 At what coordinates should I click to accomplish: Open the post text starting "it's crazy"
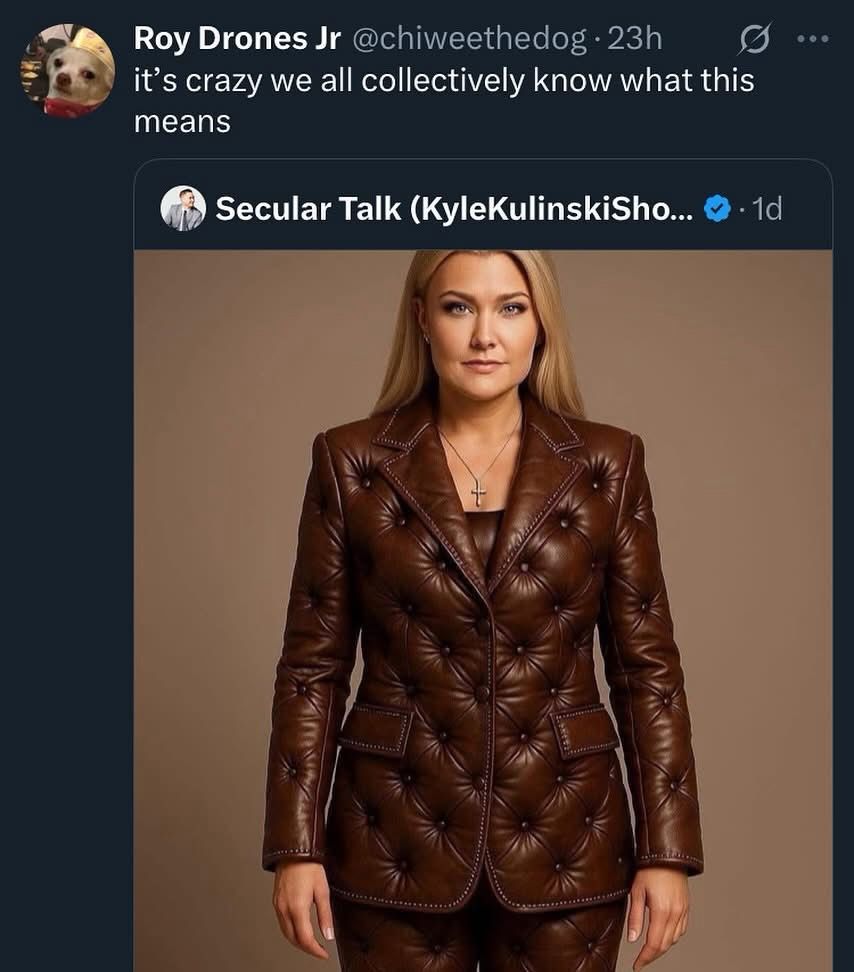coord(443,80)
